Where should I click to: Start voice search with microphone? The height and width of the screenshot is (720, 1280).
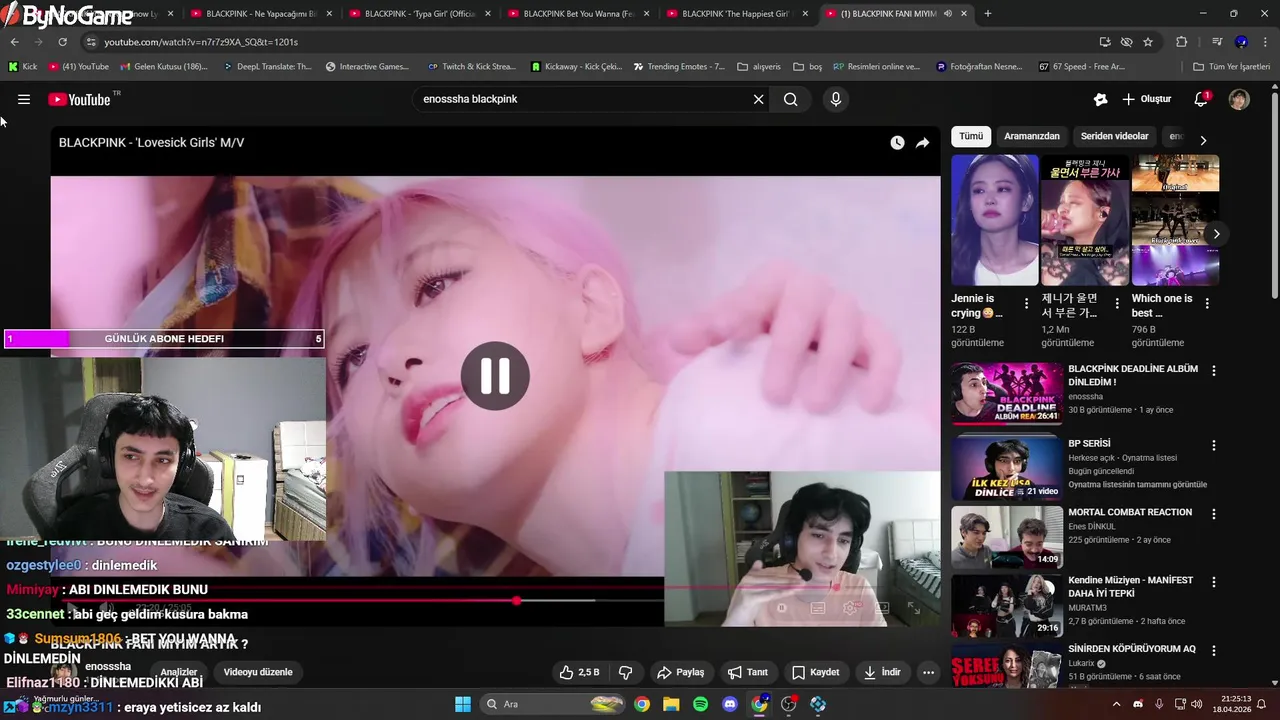tap(836, 99)
